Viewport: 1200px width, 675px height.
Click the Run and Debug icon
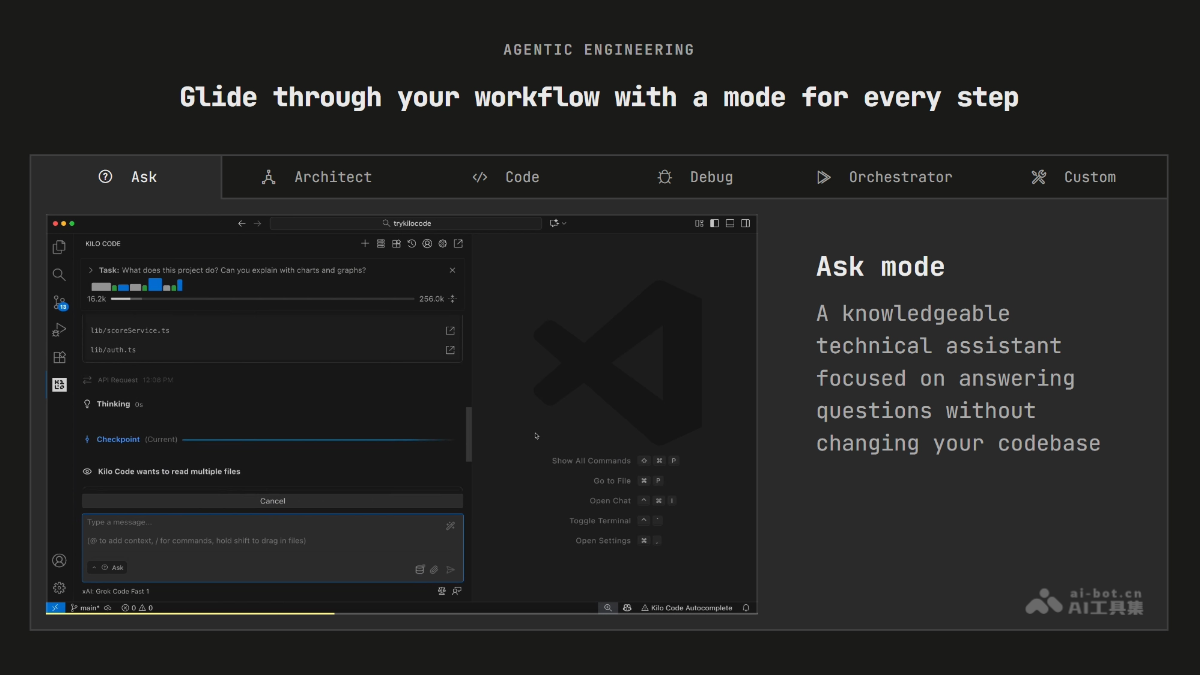59,329
